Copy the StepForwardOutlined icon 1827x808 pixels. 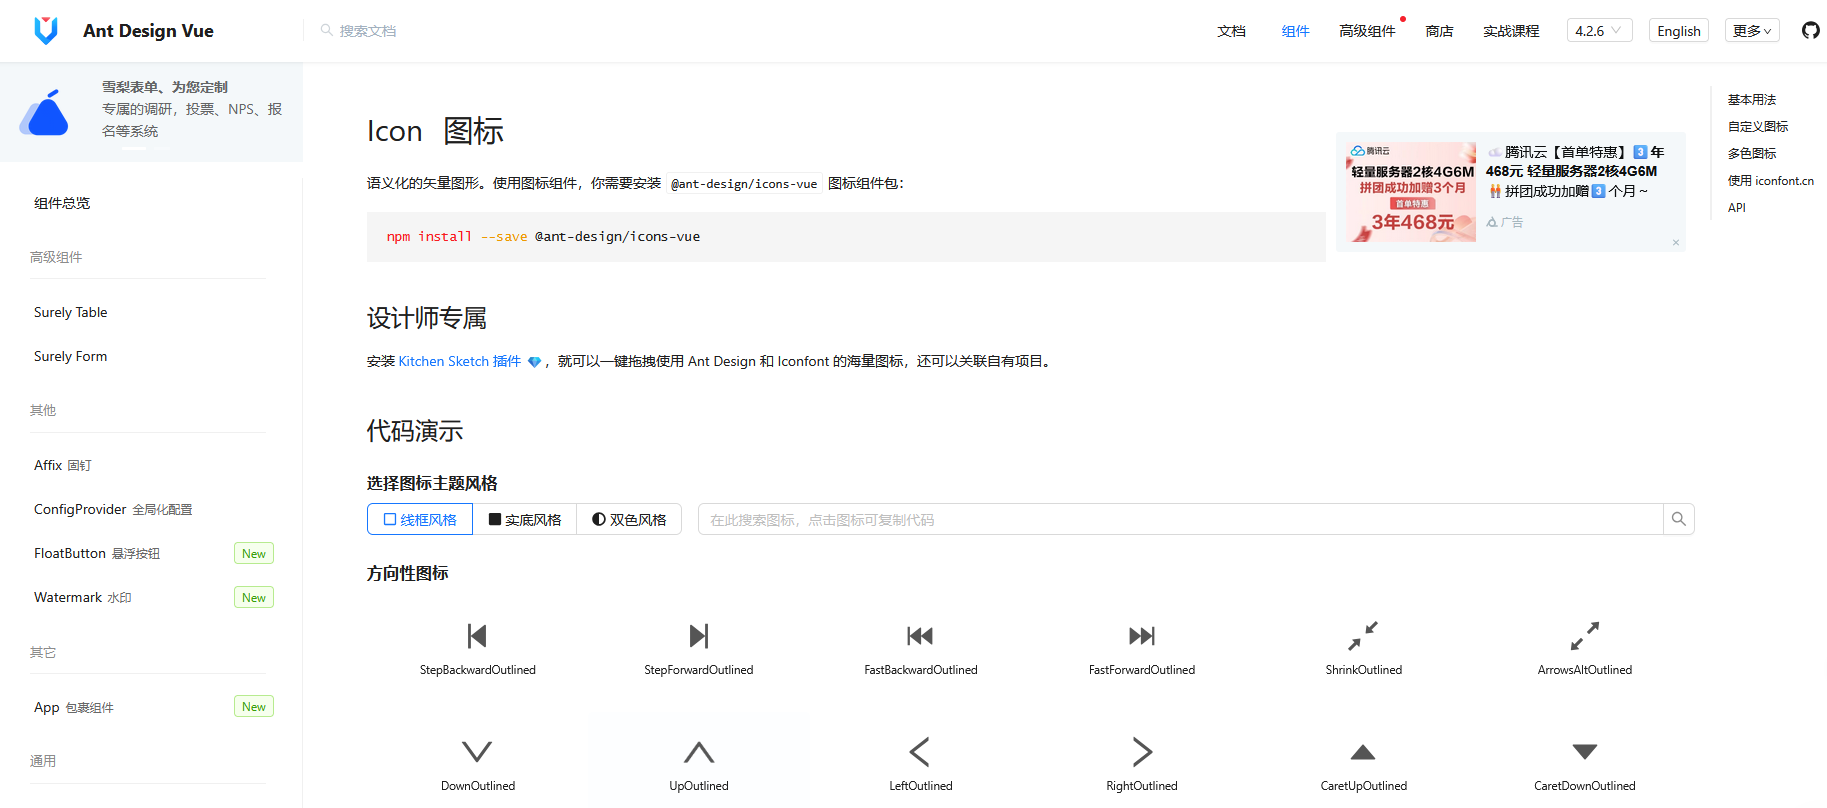coord(698,637)
